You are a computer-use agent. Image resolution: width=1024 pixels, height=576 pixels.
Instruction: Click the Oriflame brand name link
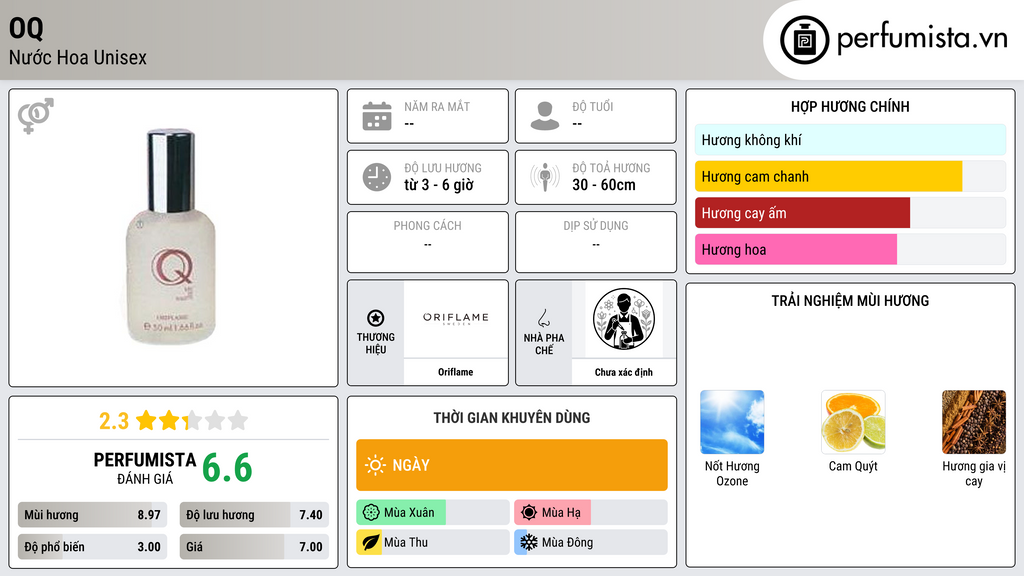pyautogui.click(x=455, y=372)
